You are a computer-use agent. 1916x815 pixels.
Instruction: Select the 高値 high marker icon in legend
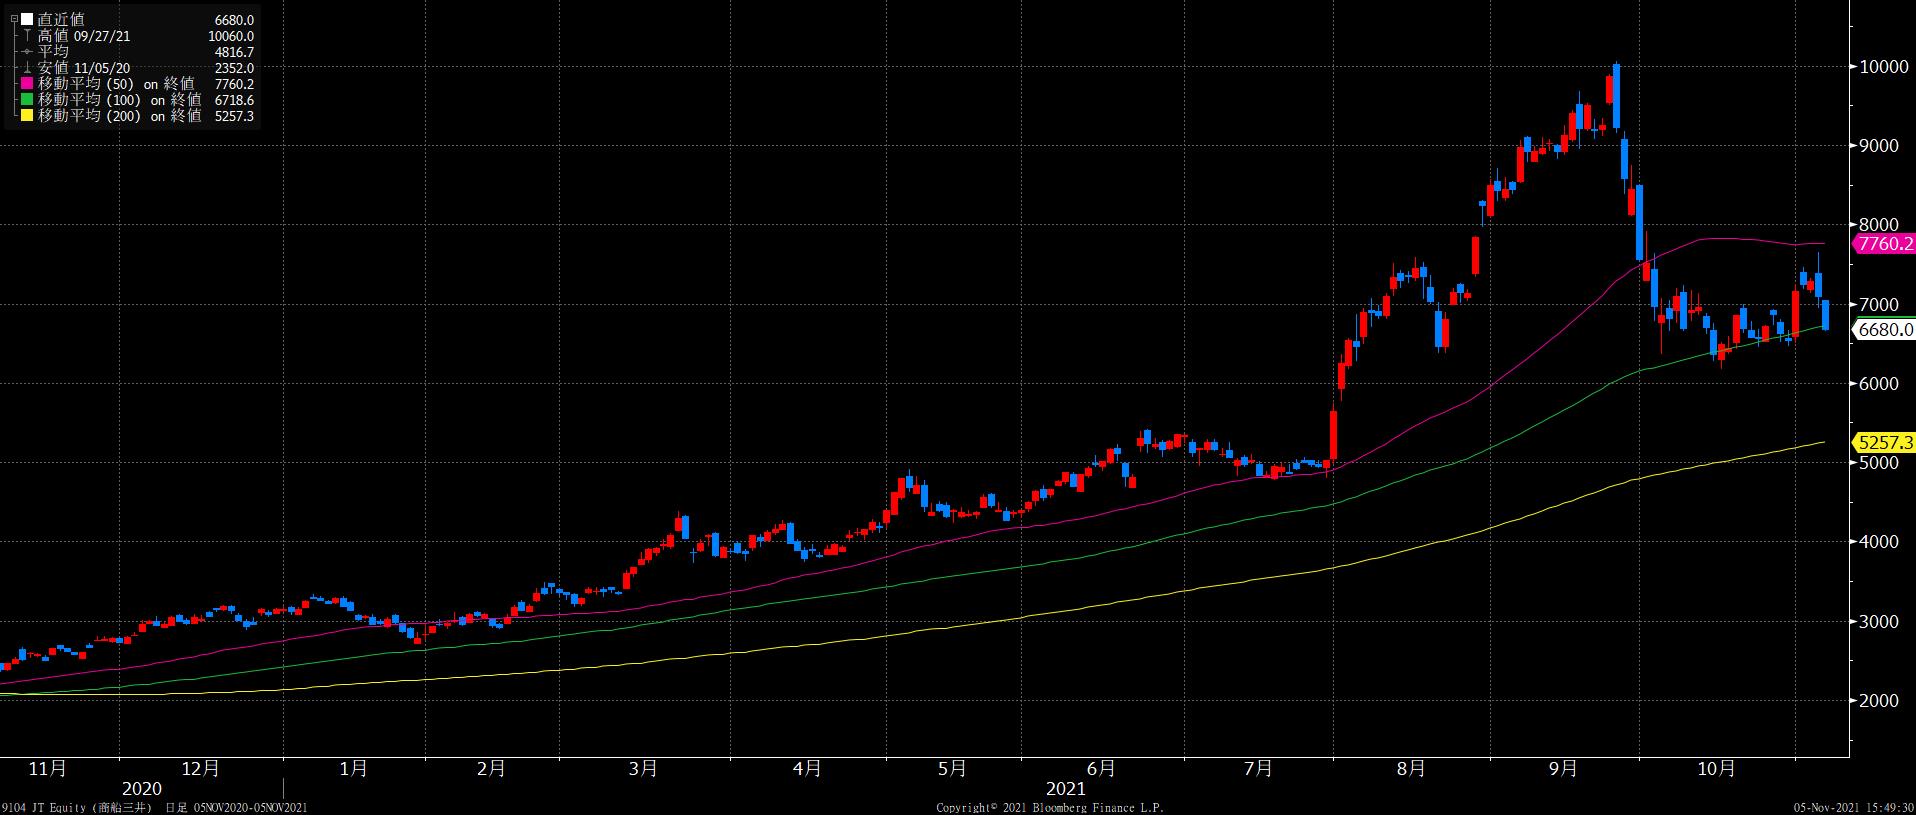click(27, 36)
